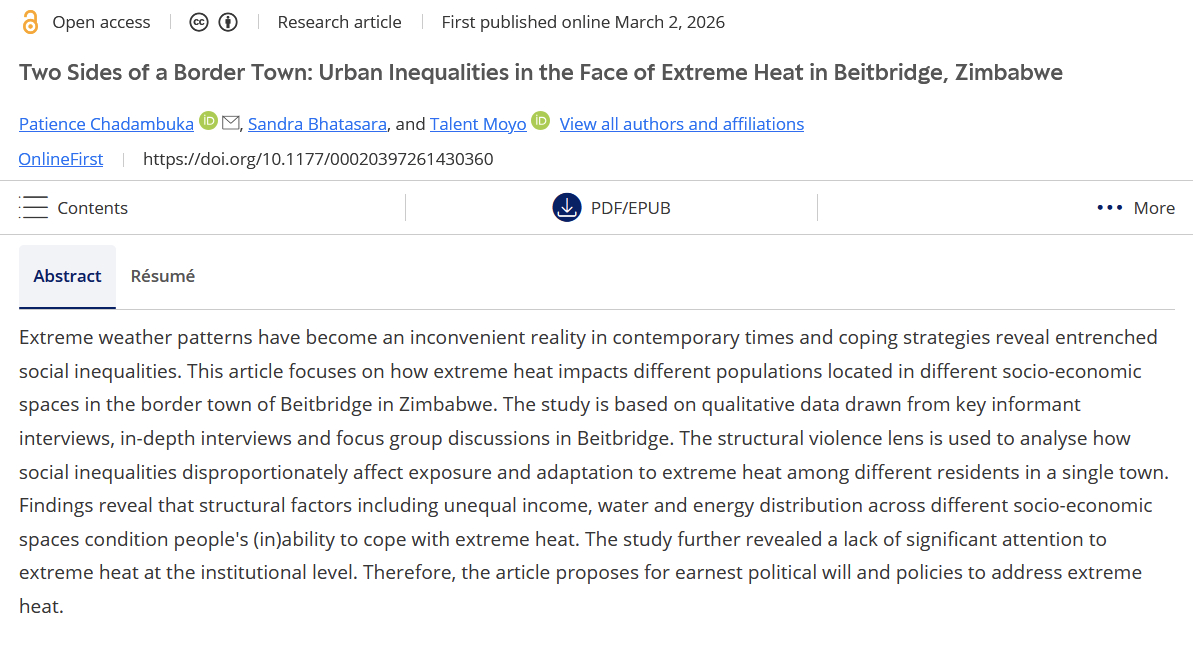Select the Abstract tab

coord(67,276)
